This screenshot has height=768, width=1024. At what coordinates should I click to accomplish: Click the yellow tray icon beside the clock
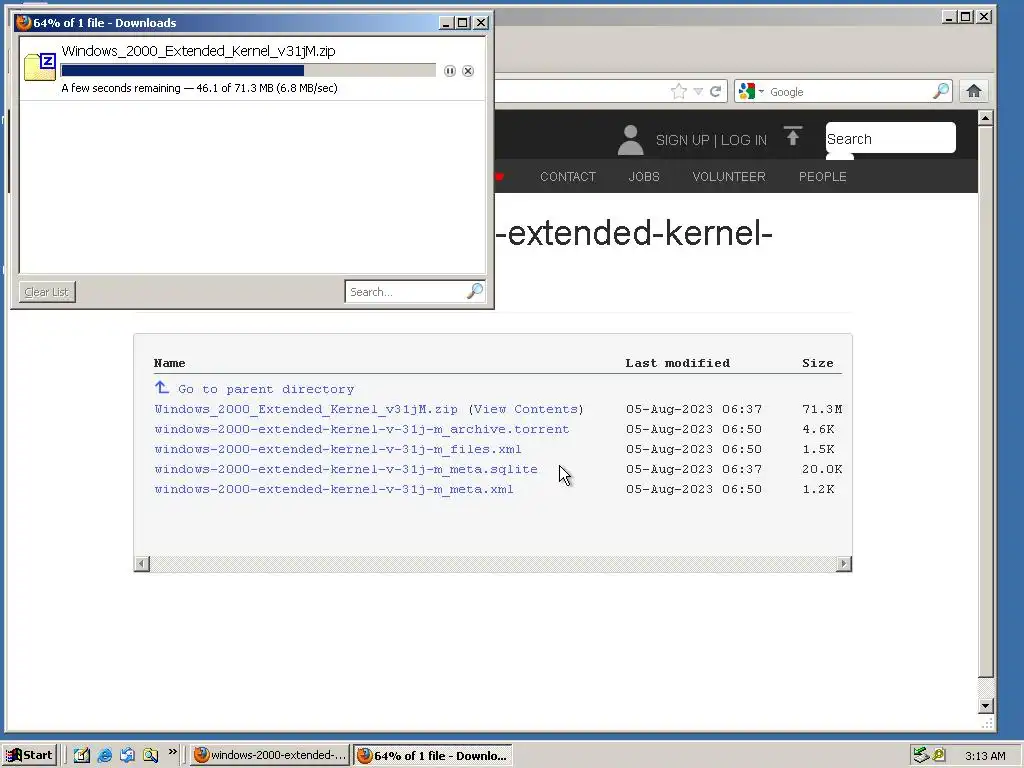[x=938, y=755]
